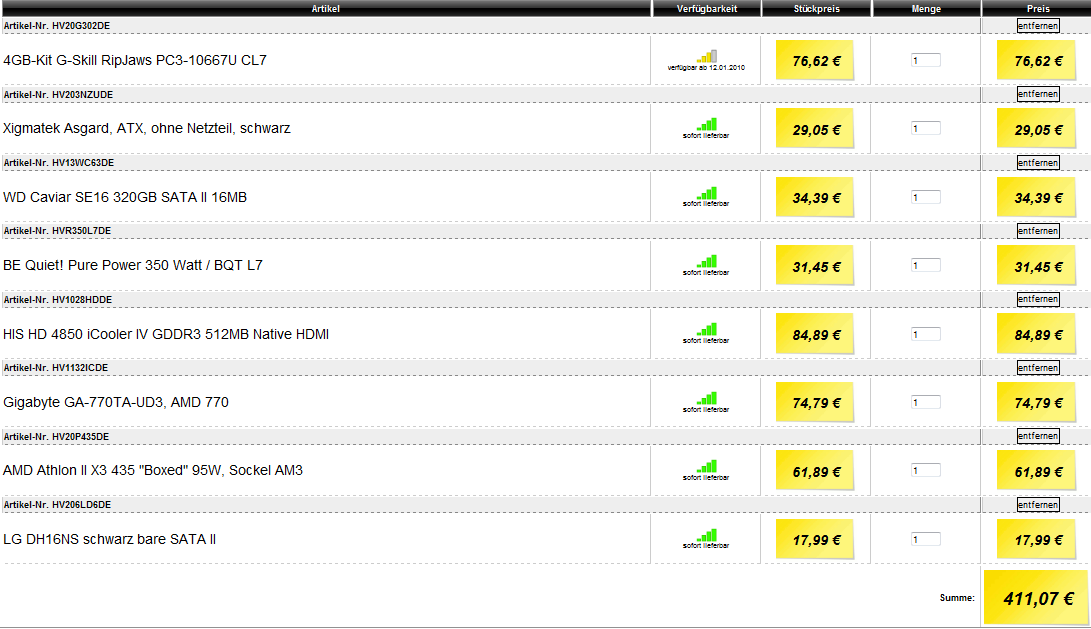
Task: Click Artikel-Nr. HV206LD6DE label
Action: (x=57, y=505)
